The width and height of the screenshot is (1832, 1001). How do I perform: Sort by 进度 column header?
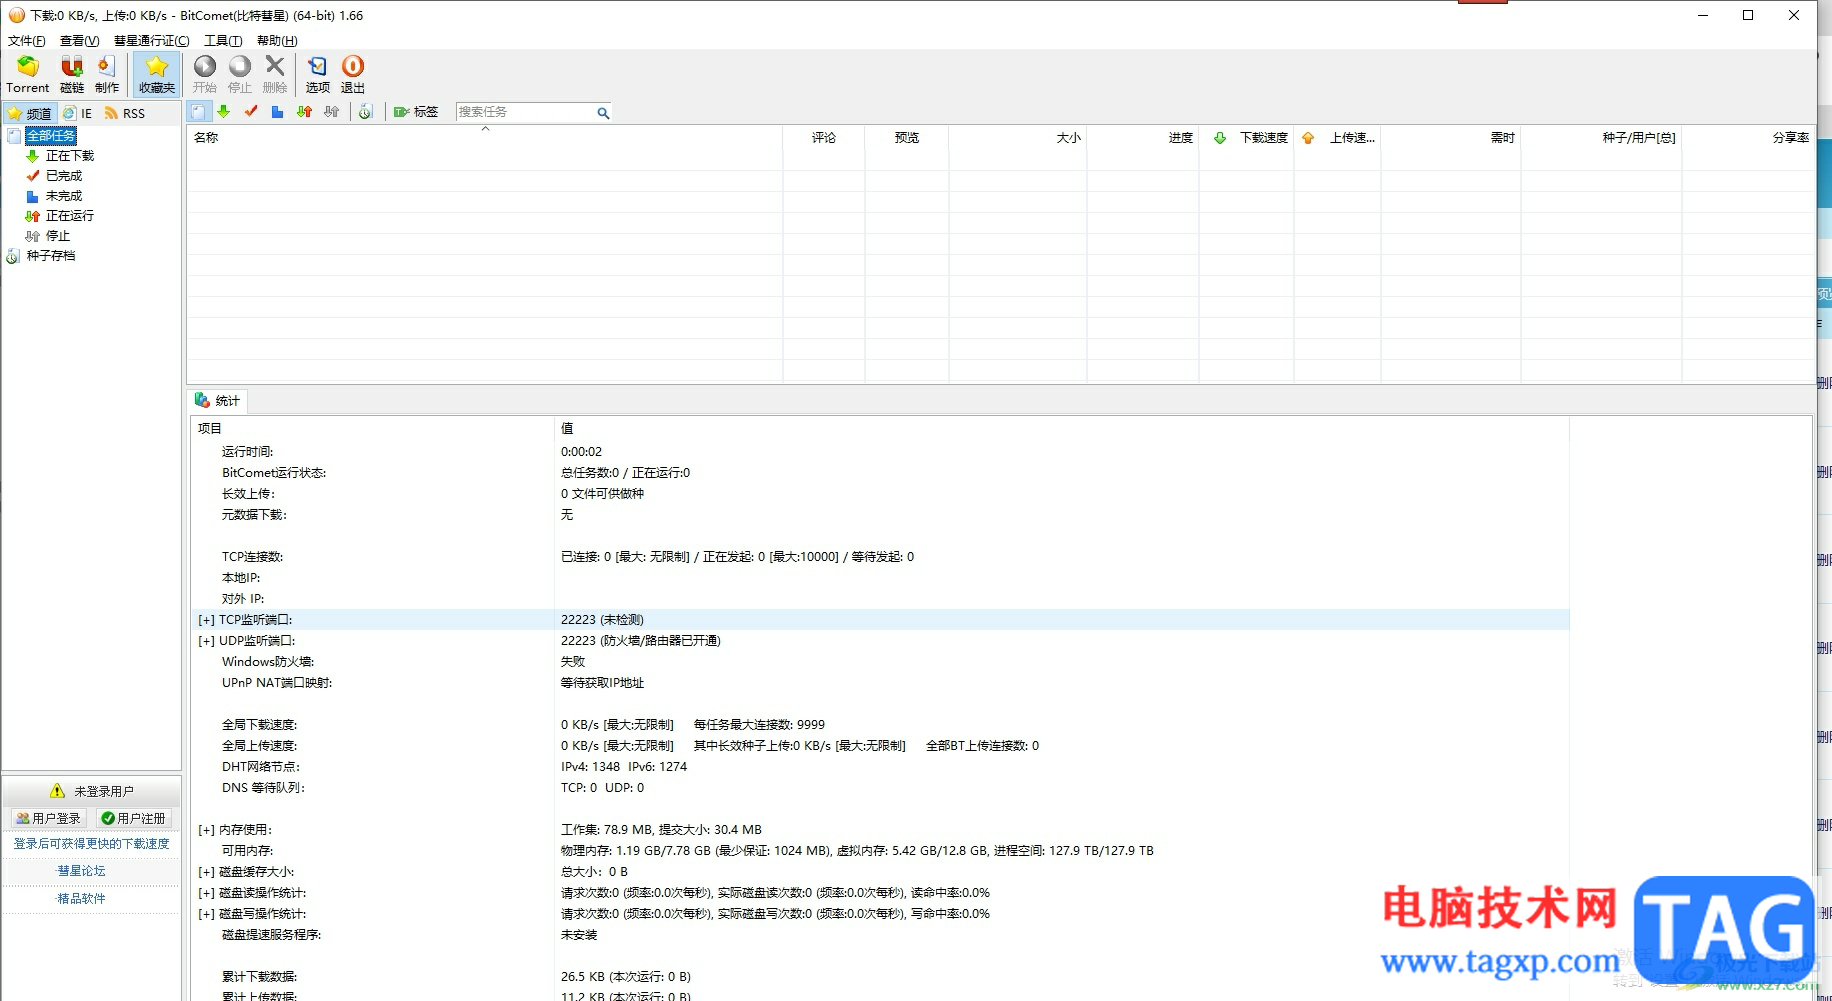[x=1143, y=138]
